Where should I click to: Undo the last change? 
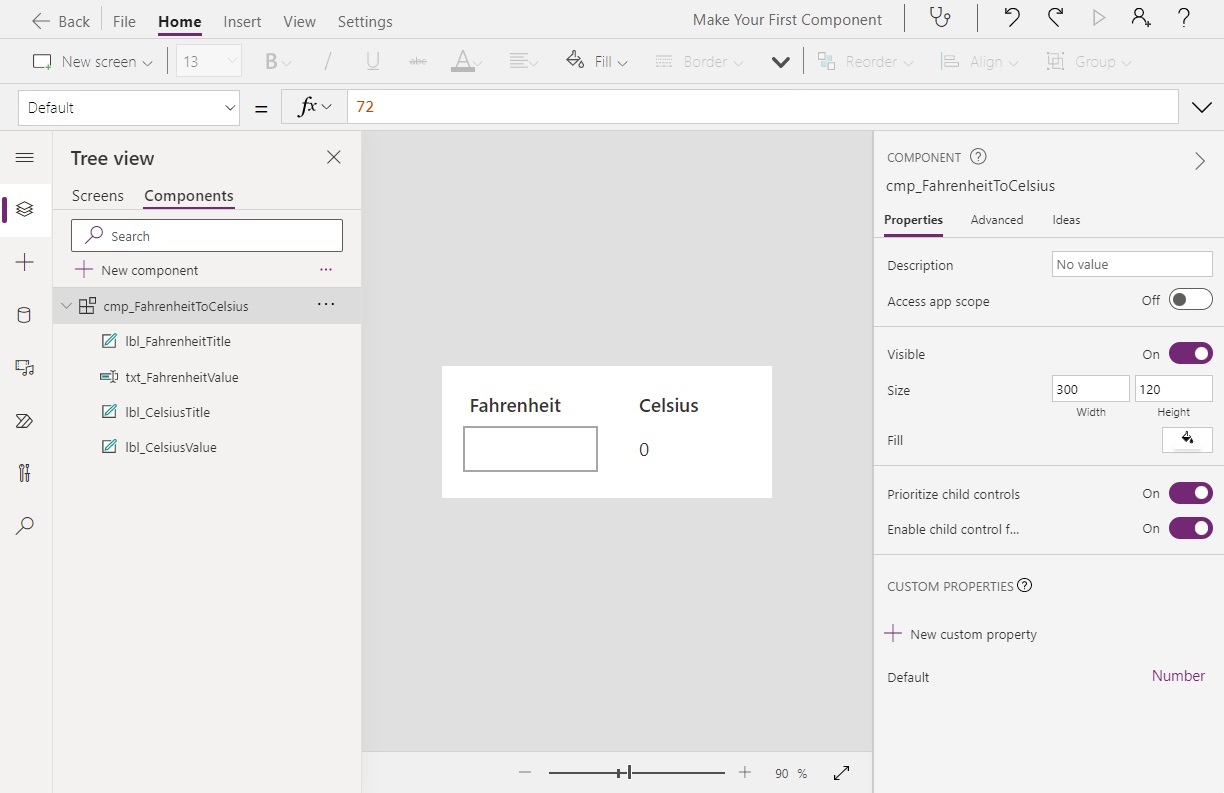pyautogui.click(x=1010, y=17)
